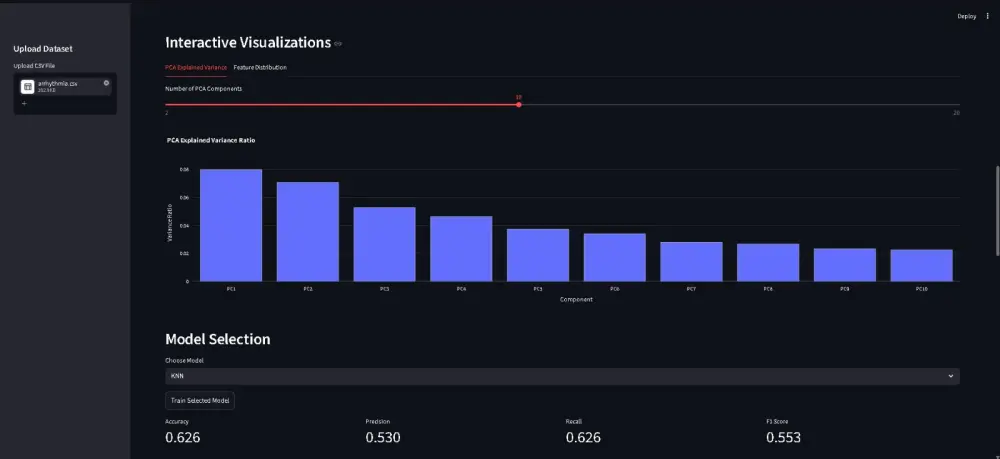Open the Choose Model dropdown showing KNN
Viewport: 1000px width, 459px height.
[562, 376]
